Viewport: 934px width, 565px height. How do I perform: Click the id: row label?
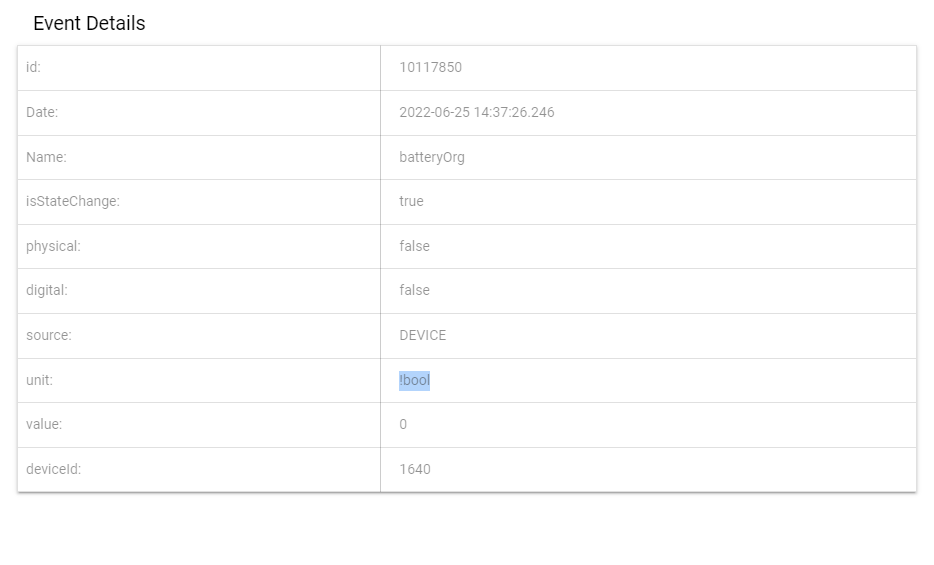[x=33, y=67]
